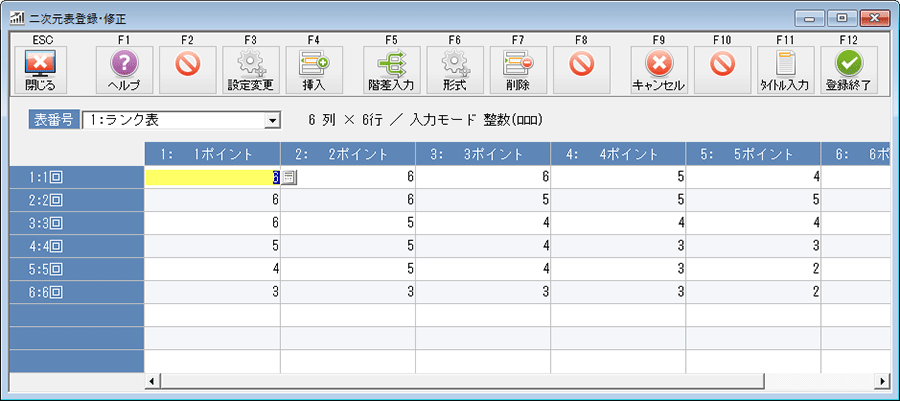This screenshot has height=401, width=900.
Task: Click the horizontal scrollbar right arrow
Action: pos(882,381)
